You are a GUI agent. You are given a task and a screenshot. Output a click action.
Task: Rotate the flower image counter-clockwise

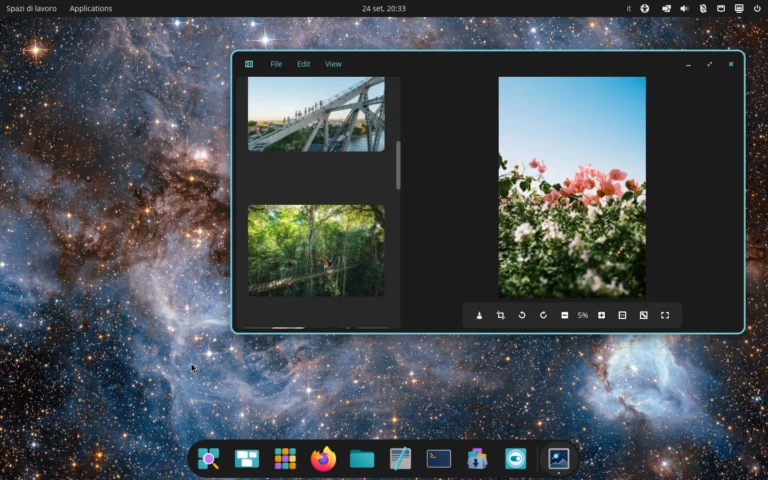pyautogui.click(x=522, y=315)
